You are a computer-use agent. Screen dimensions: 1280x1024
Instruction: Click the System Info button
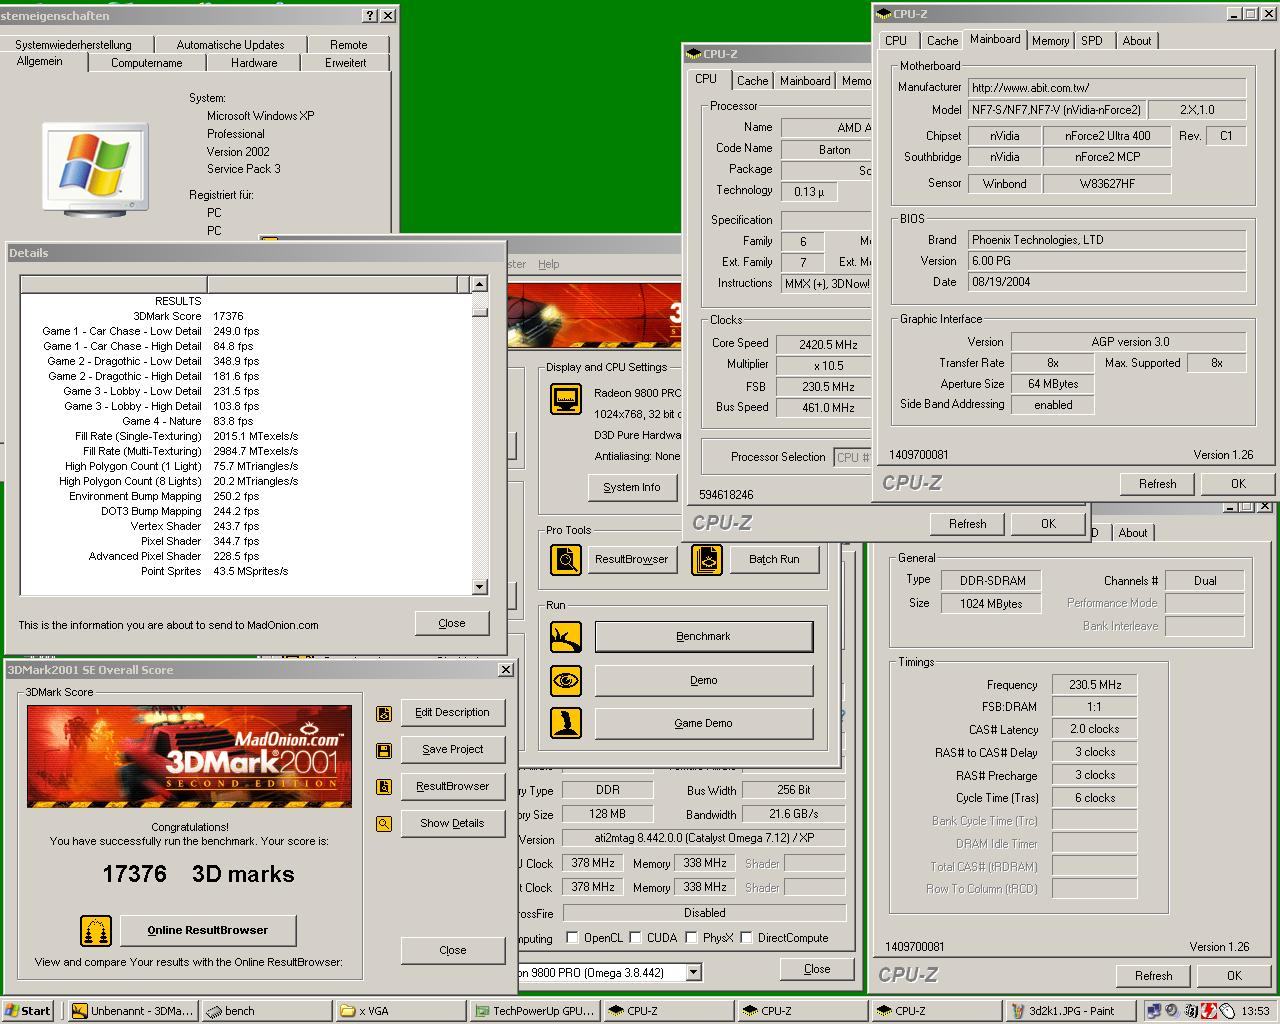click(x=632, y=487)
